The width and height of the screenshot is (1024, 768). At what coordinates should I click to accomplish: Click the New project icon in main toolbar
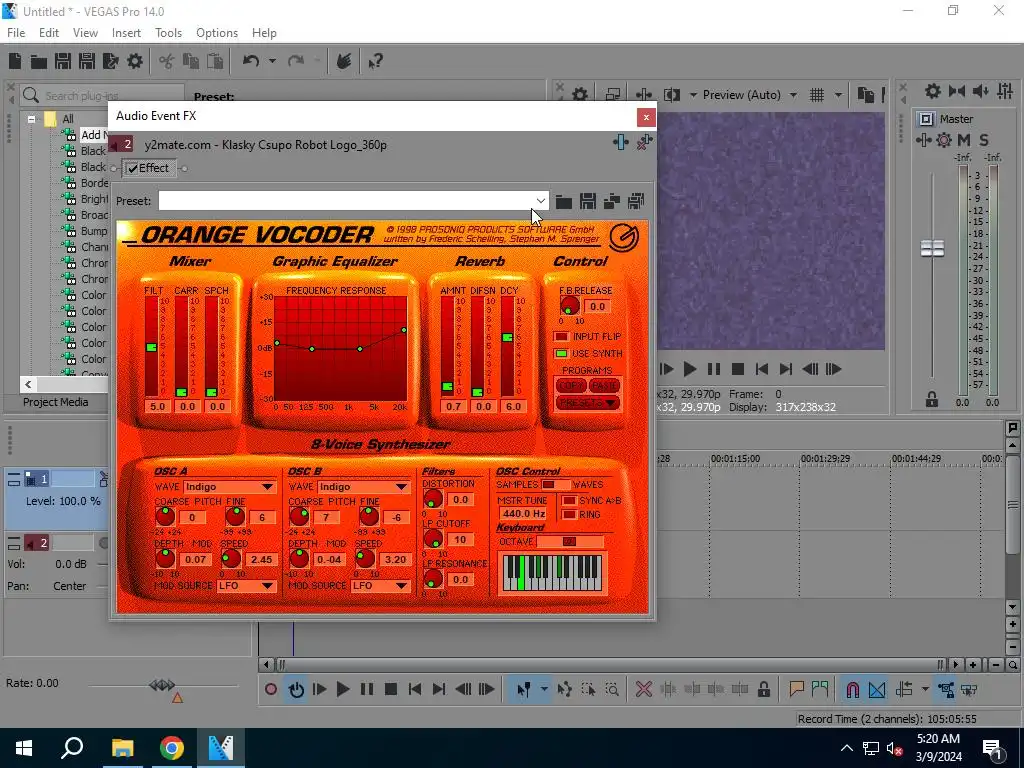tap(15, 61)
